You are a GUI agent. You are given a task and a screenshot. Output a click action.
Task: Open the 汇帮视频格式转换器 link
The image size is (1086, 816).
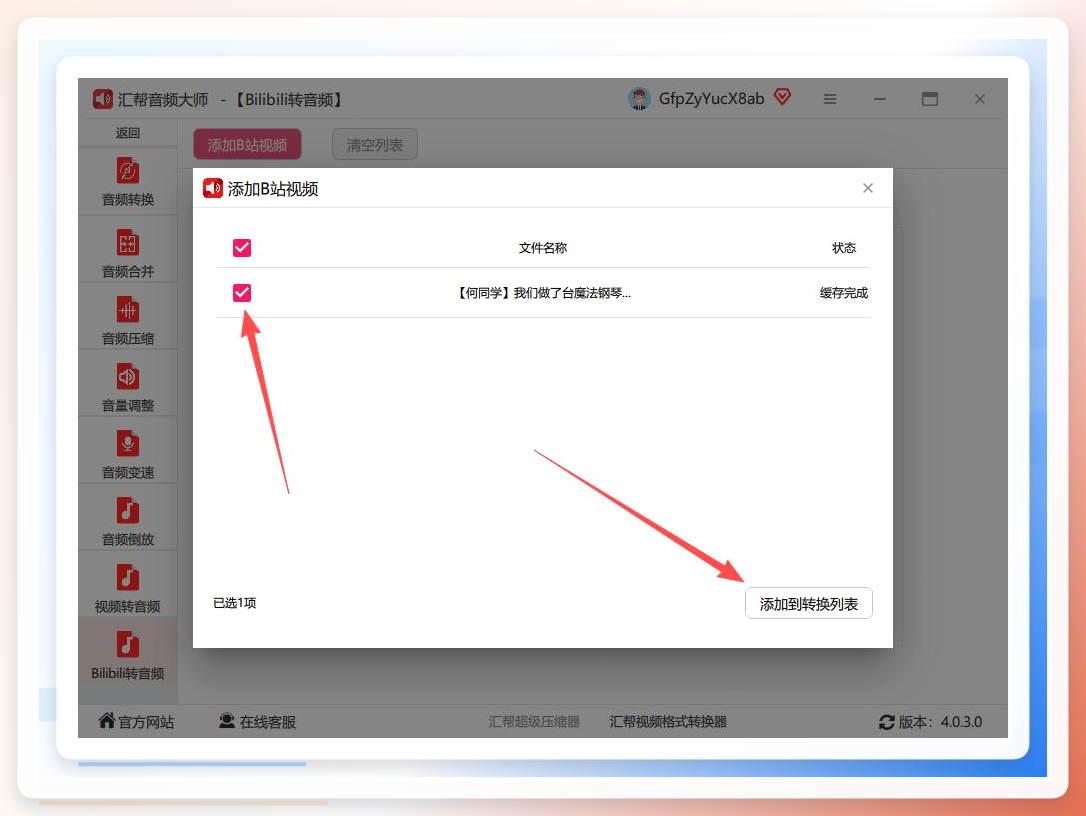pos(668,722)
